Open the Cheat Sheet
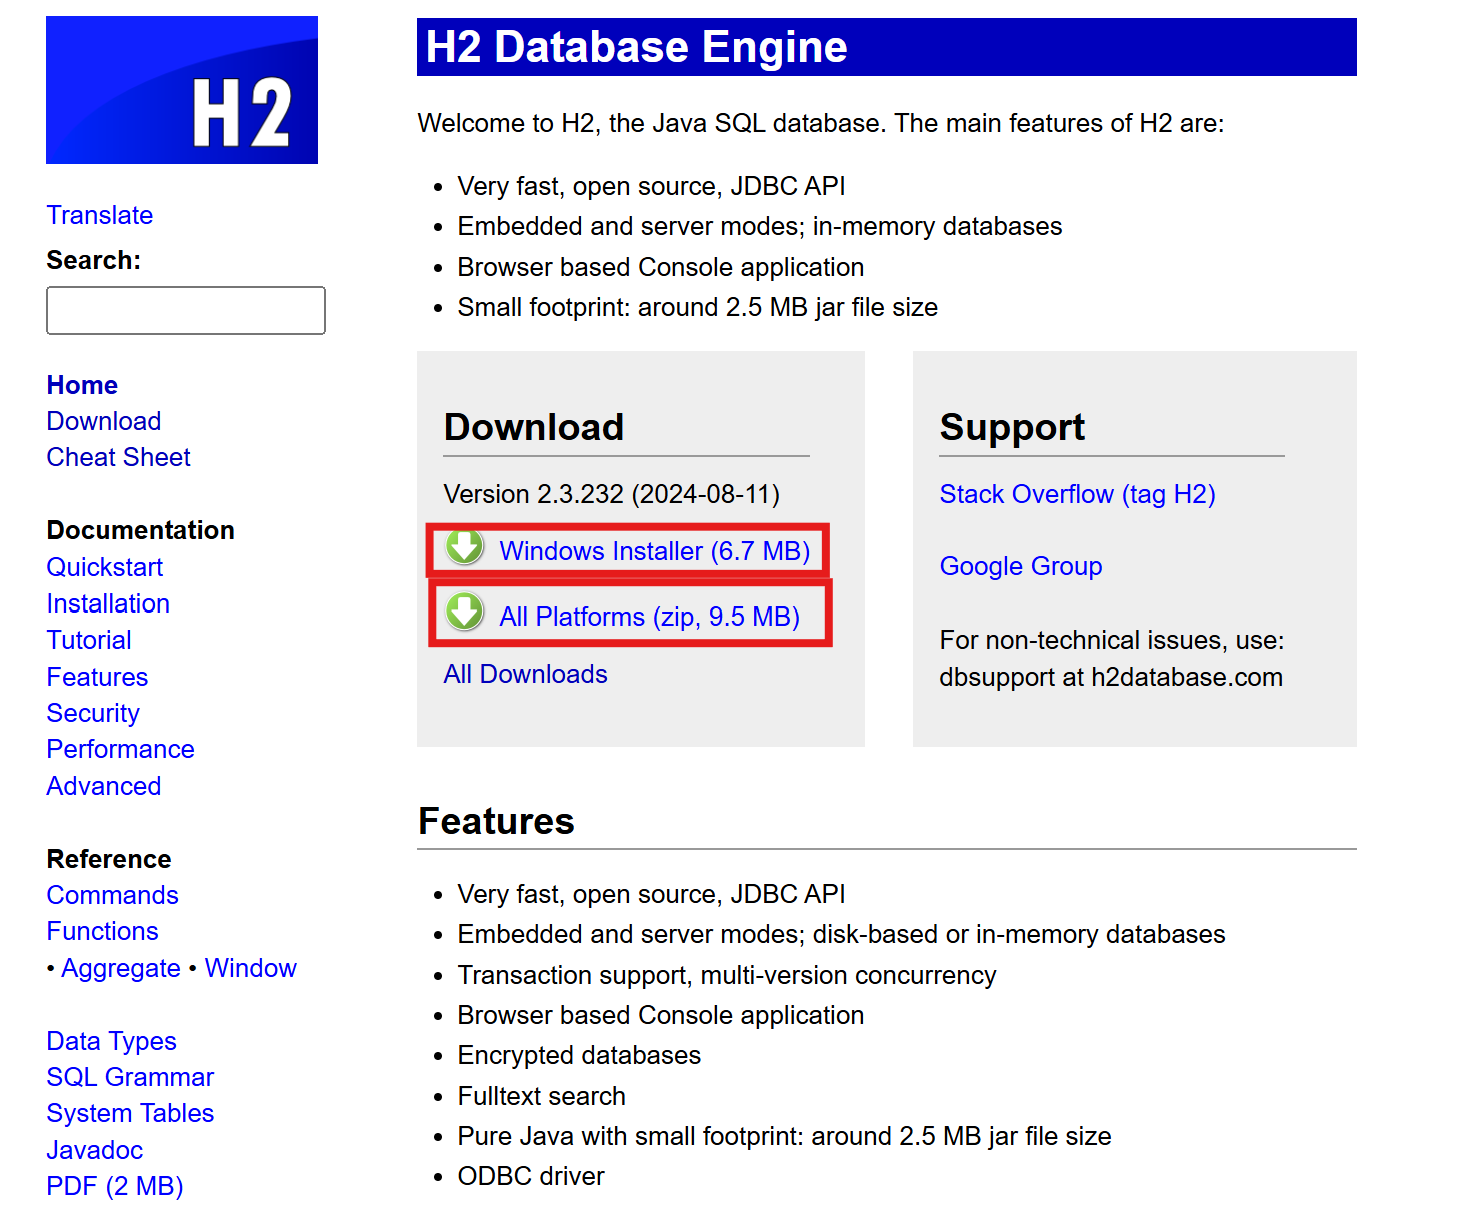This screenshot has height=1218, width=1482. 118,457
